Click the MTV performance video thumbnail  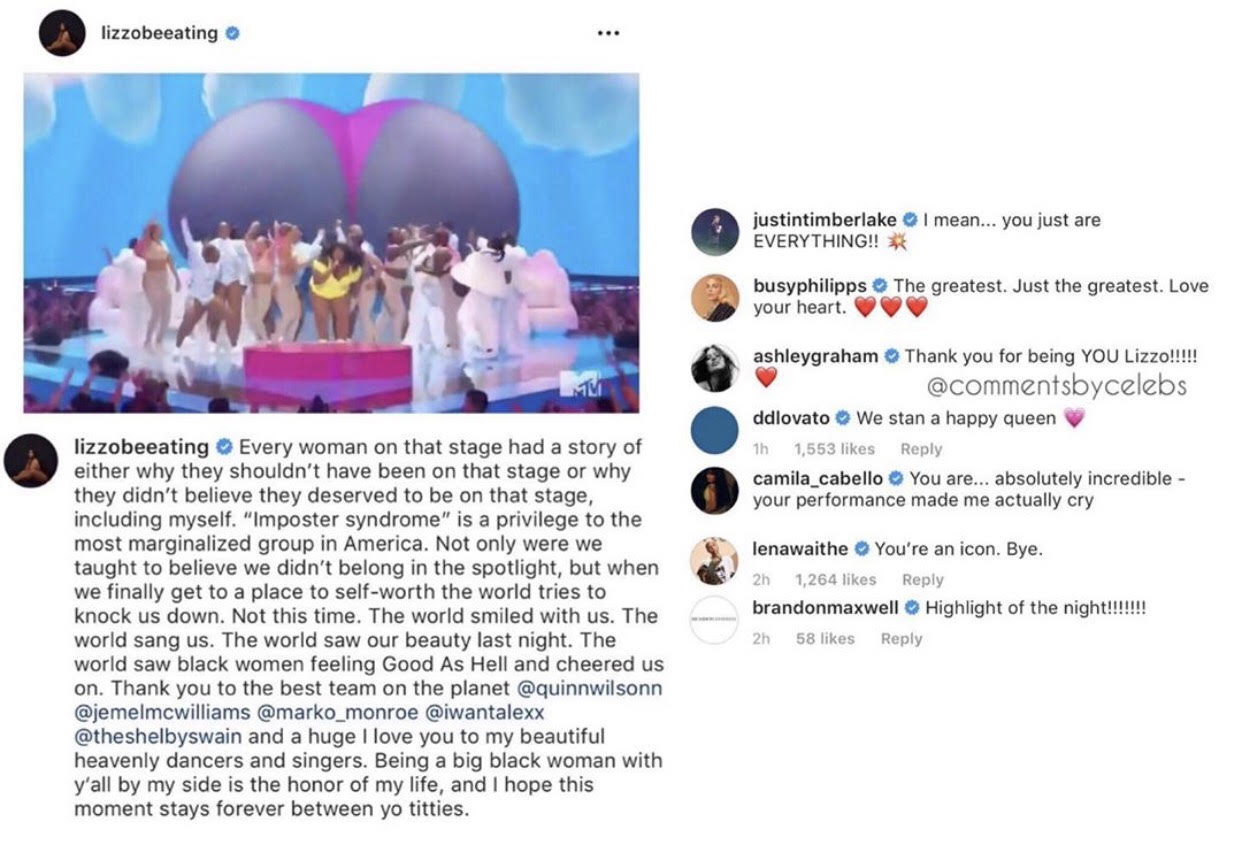tap(332, 243)
